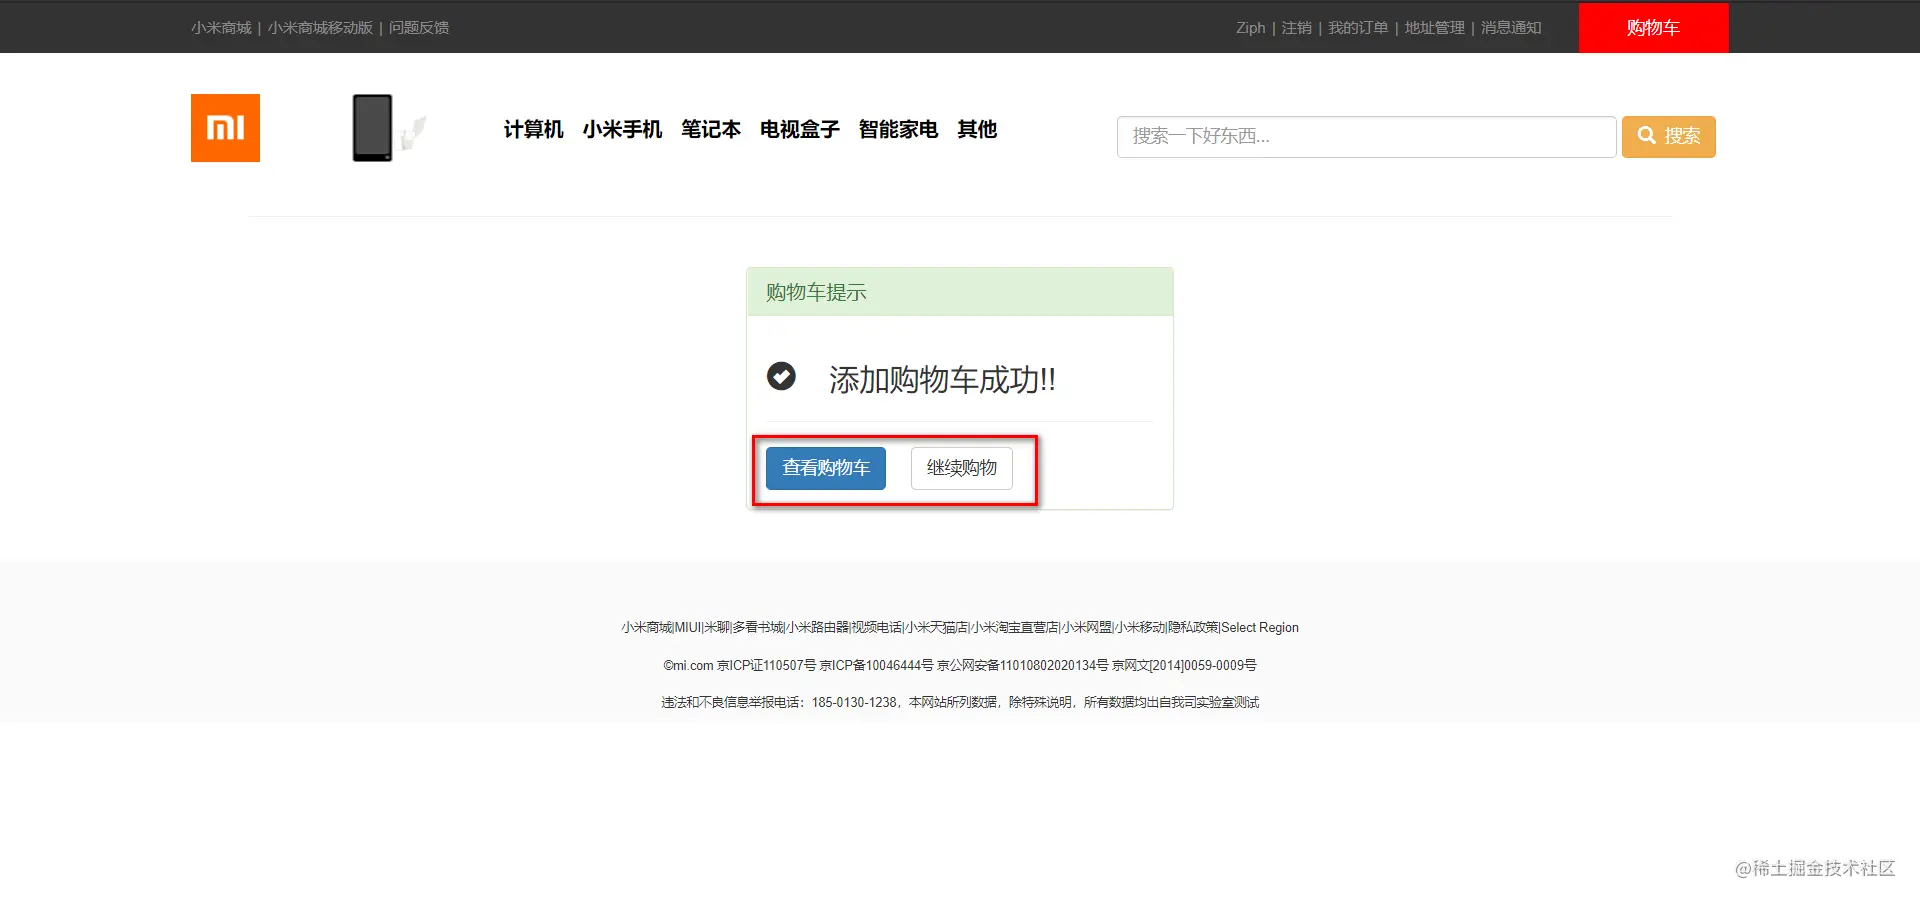
Task: Click the 京网文[2014]0059-0009号 text
Action: point(1184,666)
